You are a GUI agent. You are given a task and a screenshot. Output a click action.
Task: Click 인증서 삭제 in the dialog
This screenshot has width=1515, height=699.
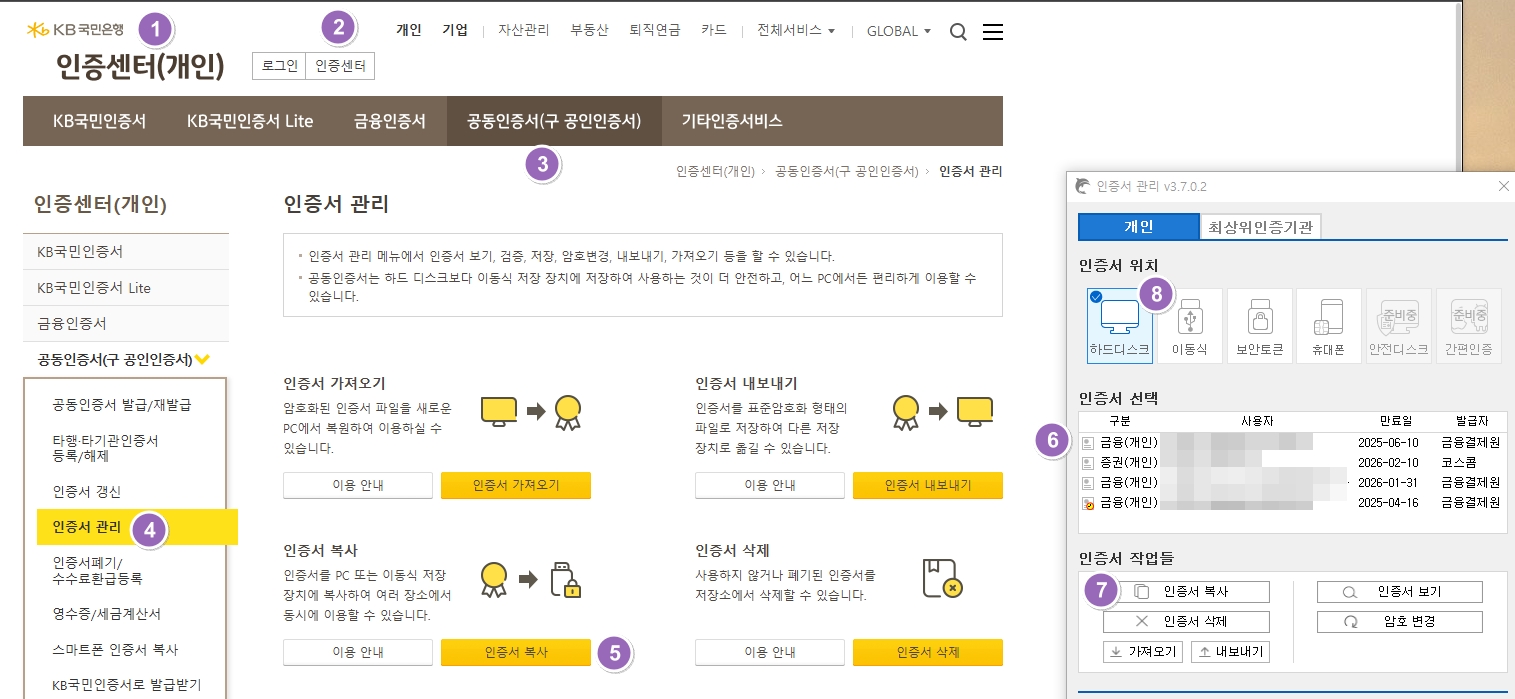(1186, 622)
